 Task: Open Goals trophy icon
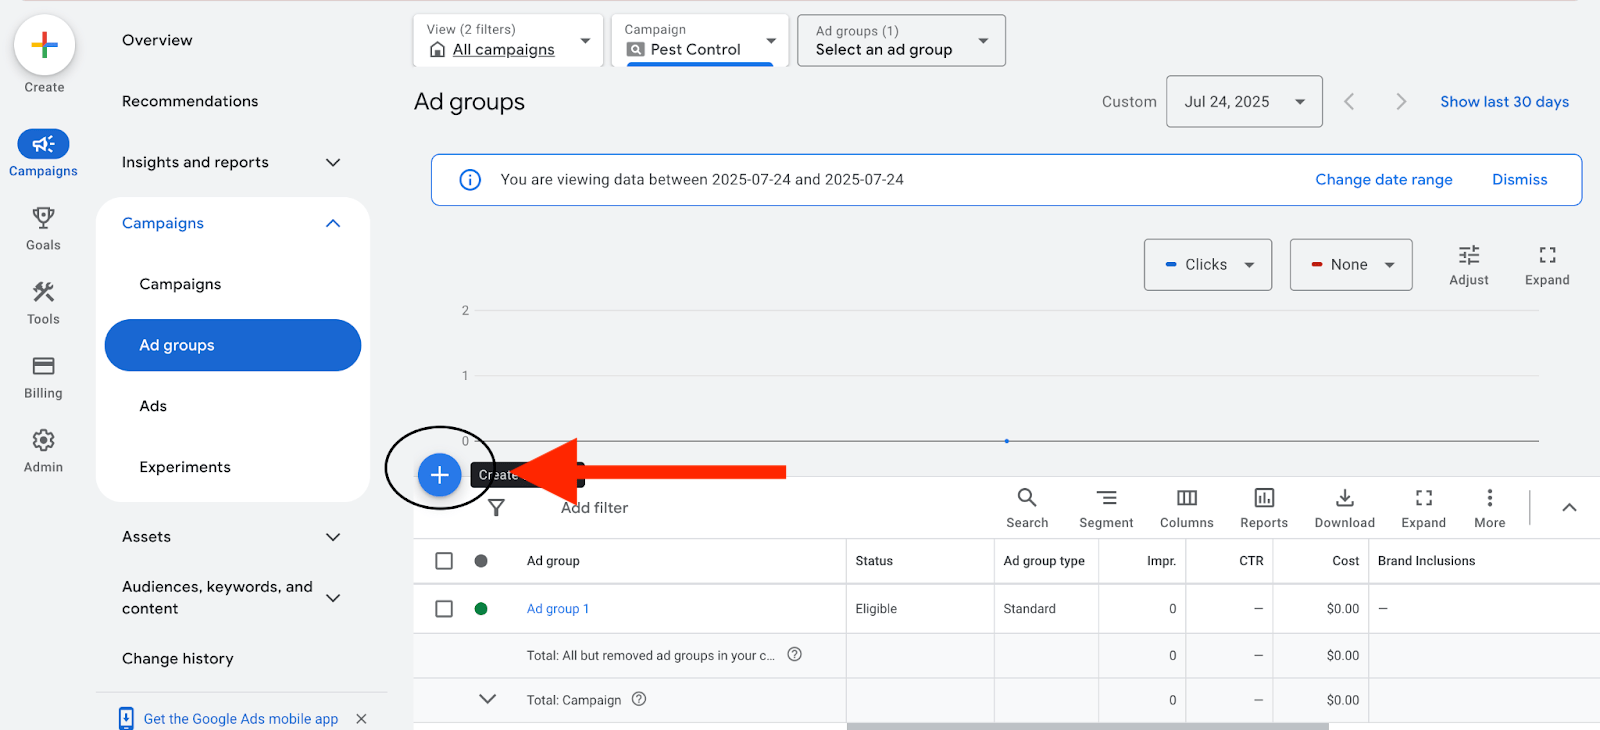(43, 217)
